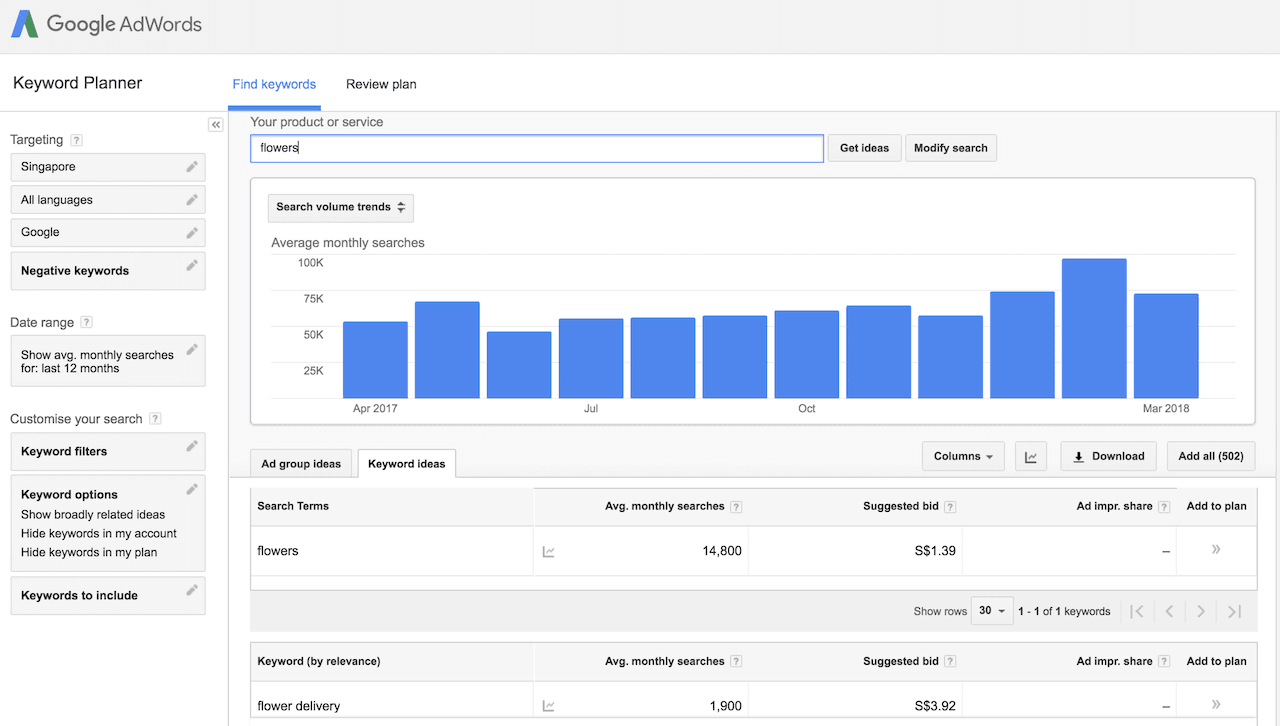The height and width of the screenshot is (726, 1280).
Task: Click the flower delivery keyword
Action: point(299,706)
